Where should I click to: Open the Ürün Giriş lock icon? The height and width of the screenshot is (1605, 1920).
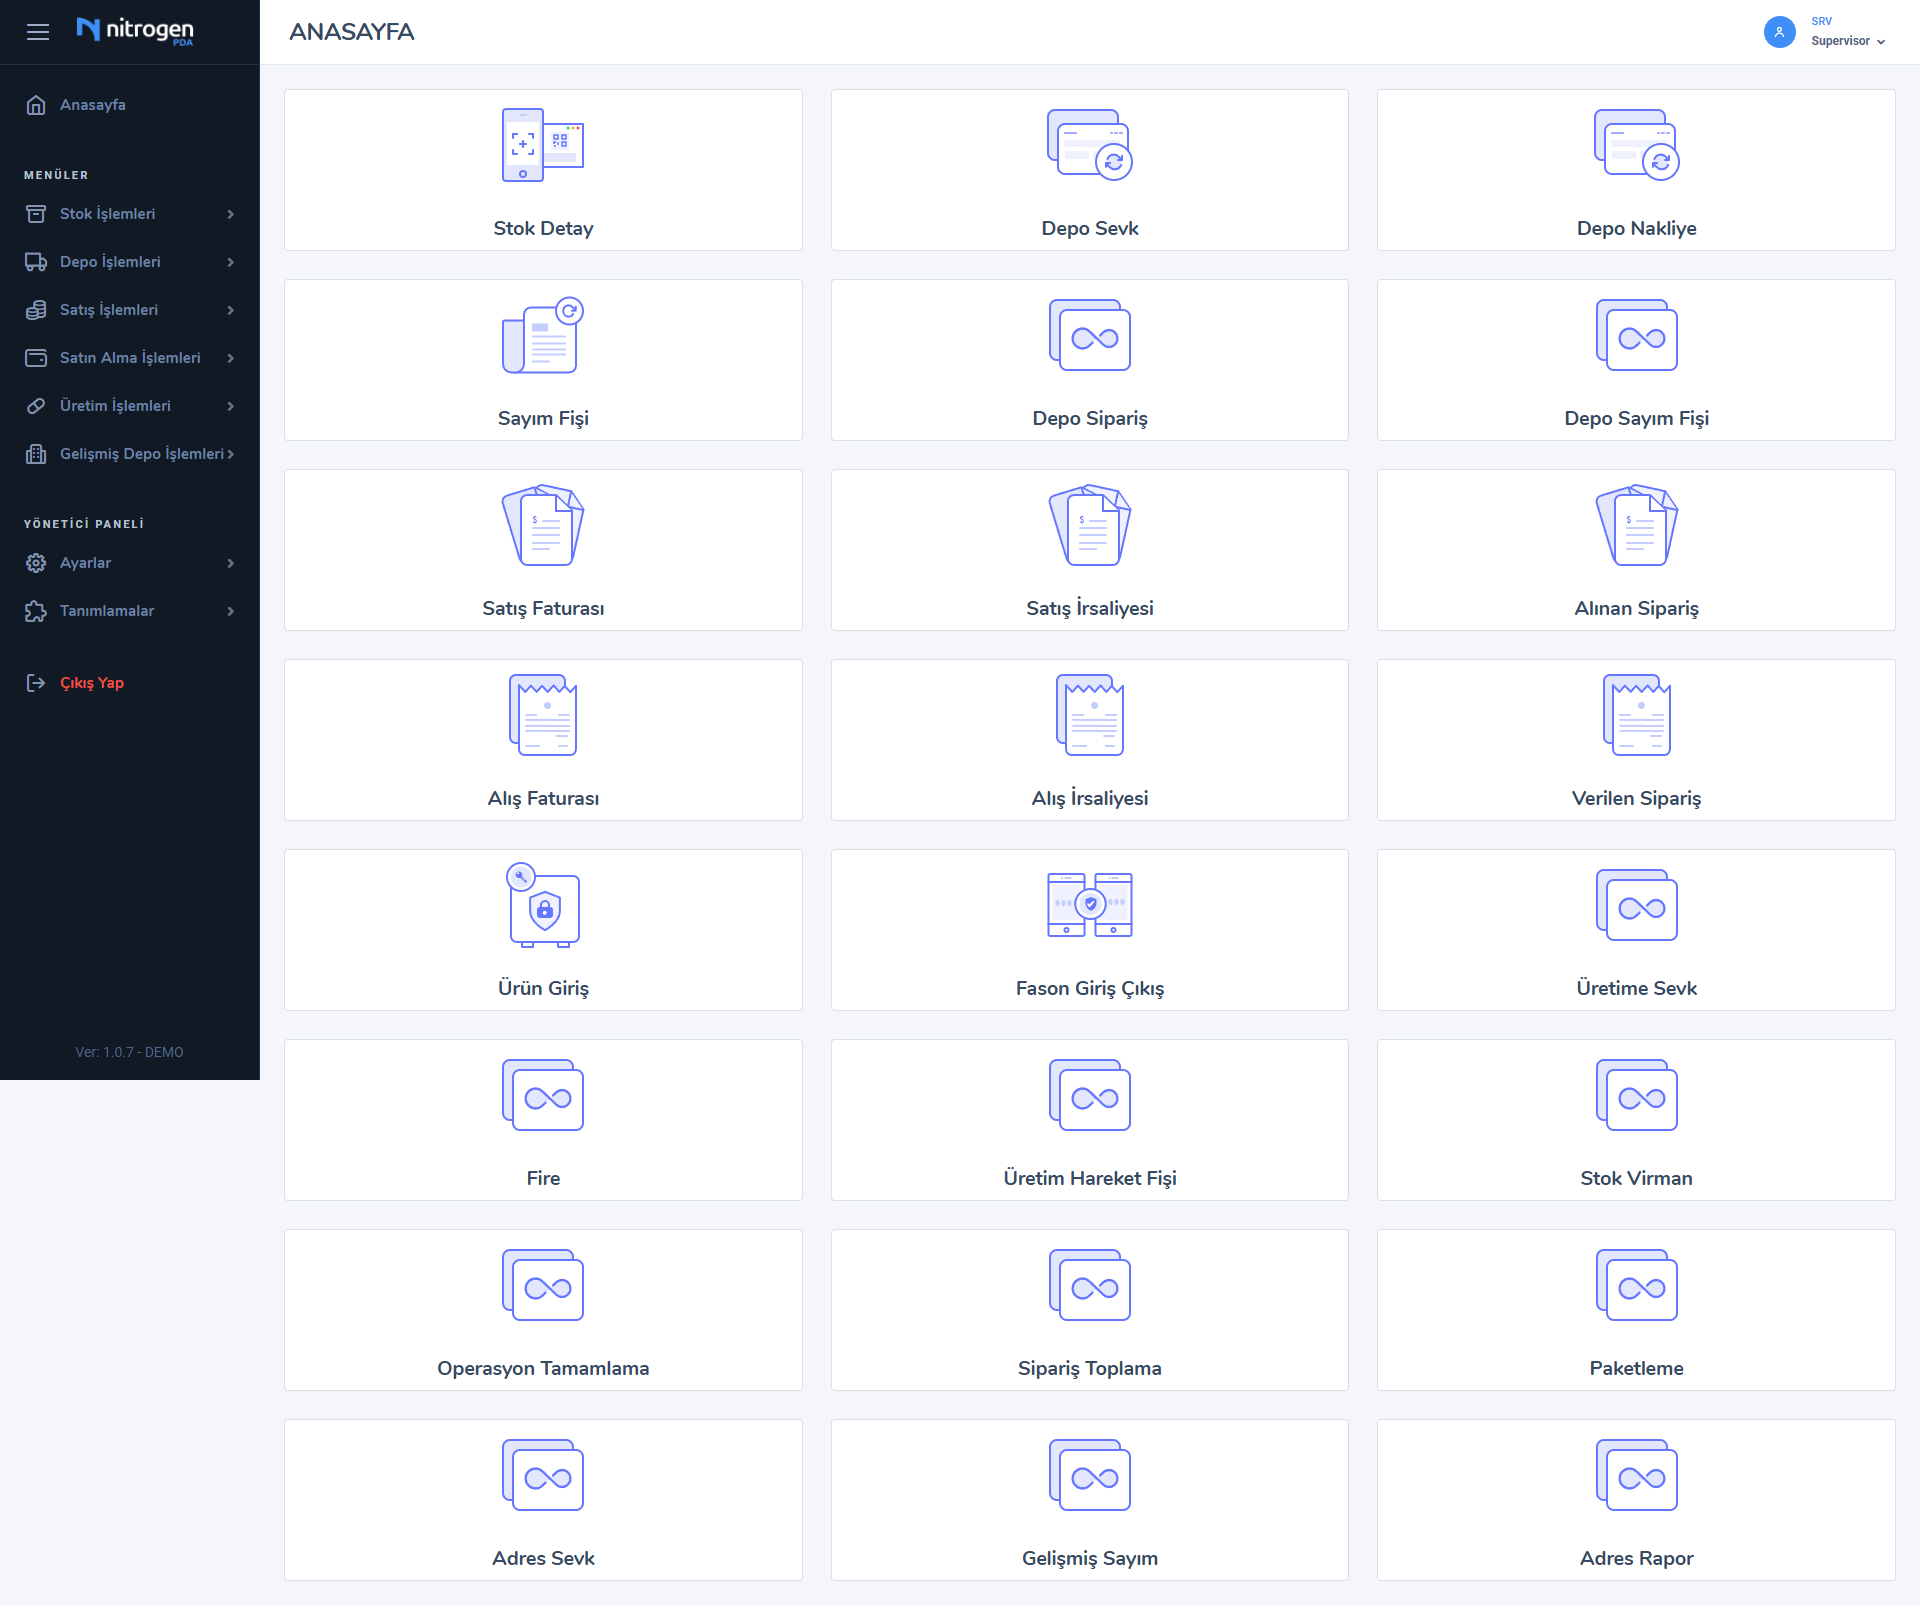(x=542, y=905)
